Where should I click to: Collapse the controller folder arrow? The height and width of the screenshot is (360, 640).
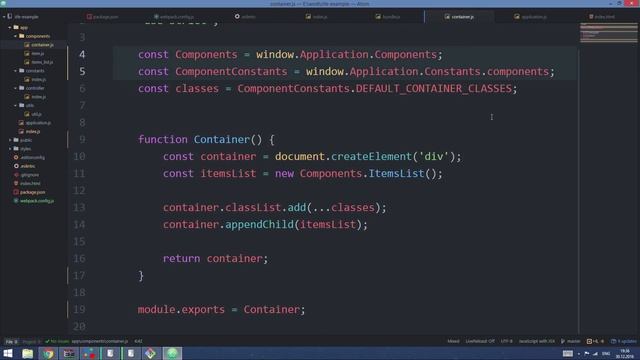[x=16, y=88]
